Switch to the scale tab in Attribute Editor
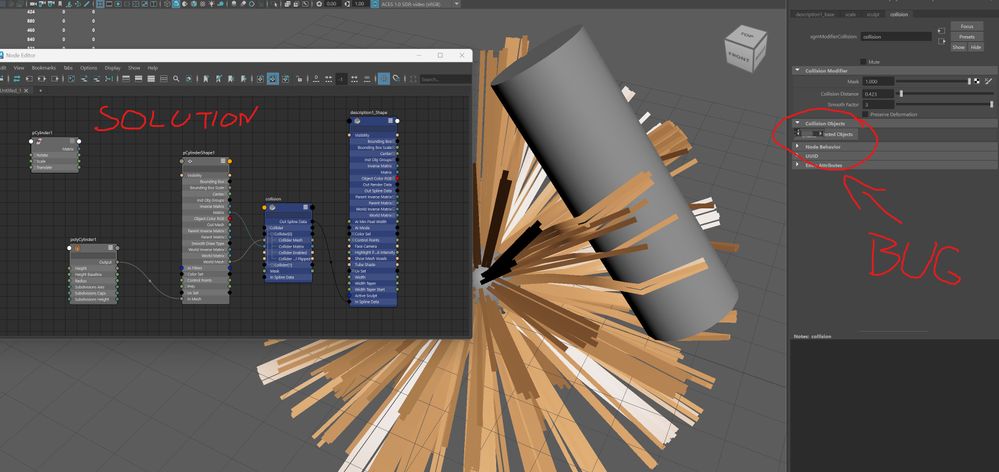This screenshot has width=999, height=472. (851, 14)
